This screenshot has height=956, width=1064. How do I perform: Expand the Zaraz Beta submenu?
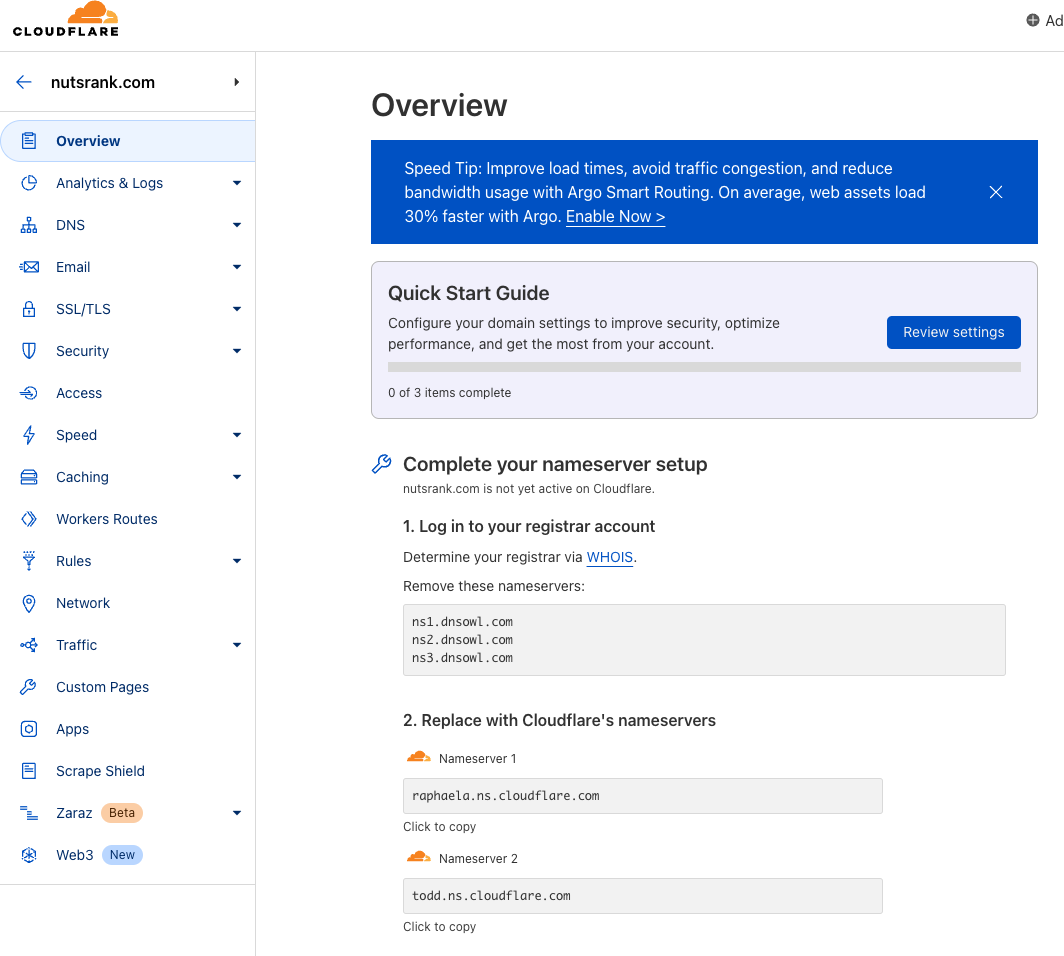coord(237,813)
